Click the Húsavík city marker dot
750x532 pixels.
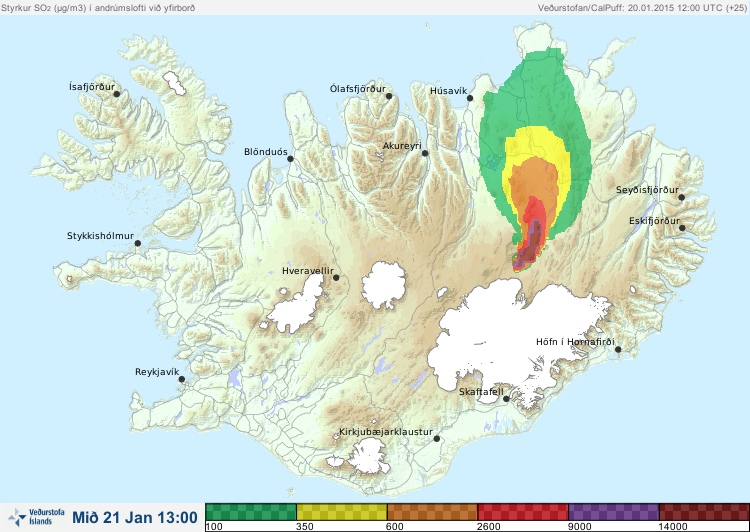(470, 98)
